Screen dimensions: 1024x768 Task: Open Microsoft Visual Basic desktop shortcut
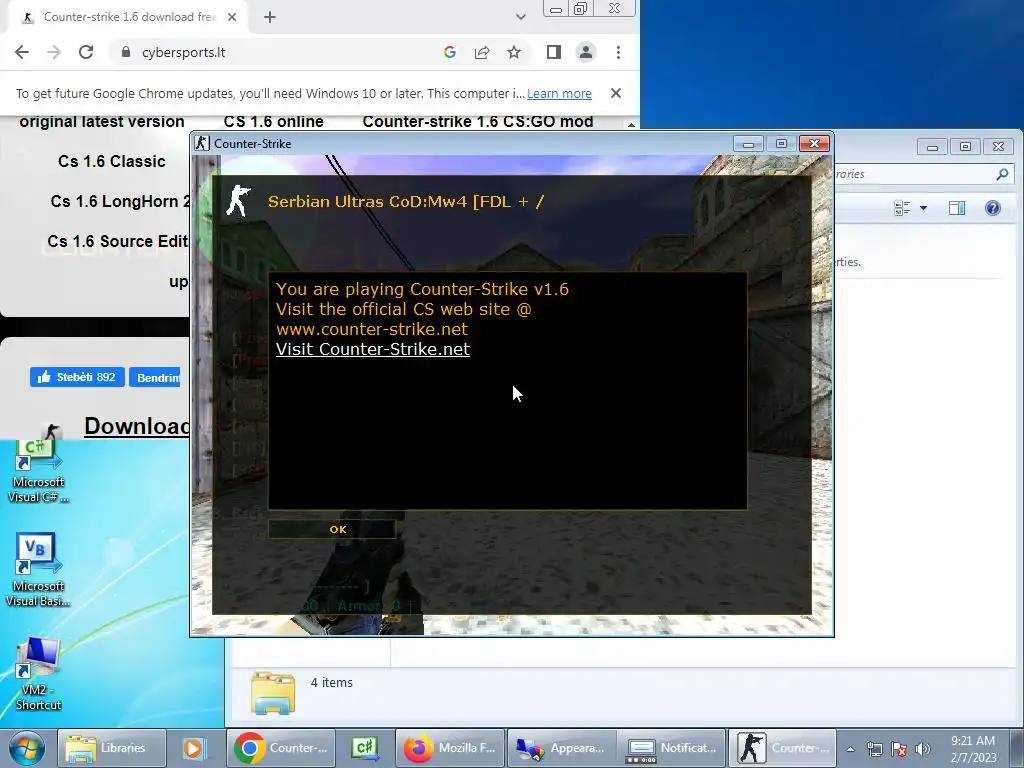click(38, 570)
